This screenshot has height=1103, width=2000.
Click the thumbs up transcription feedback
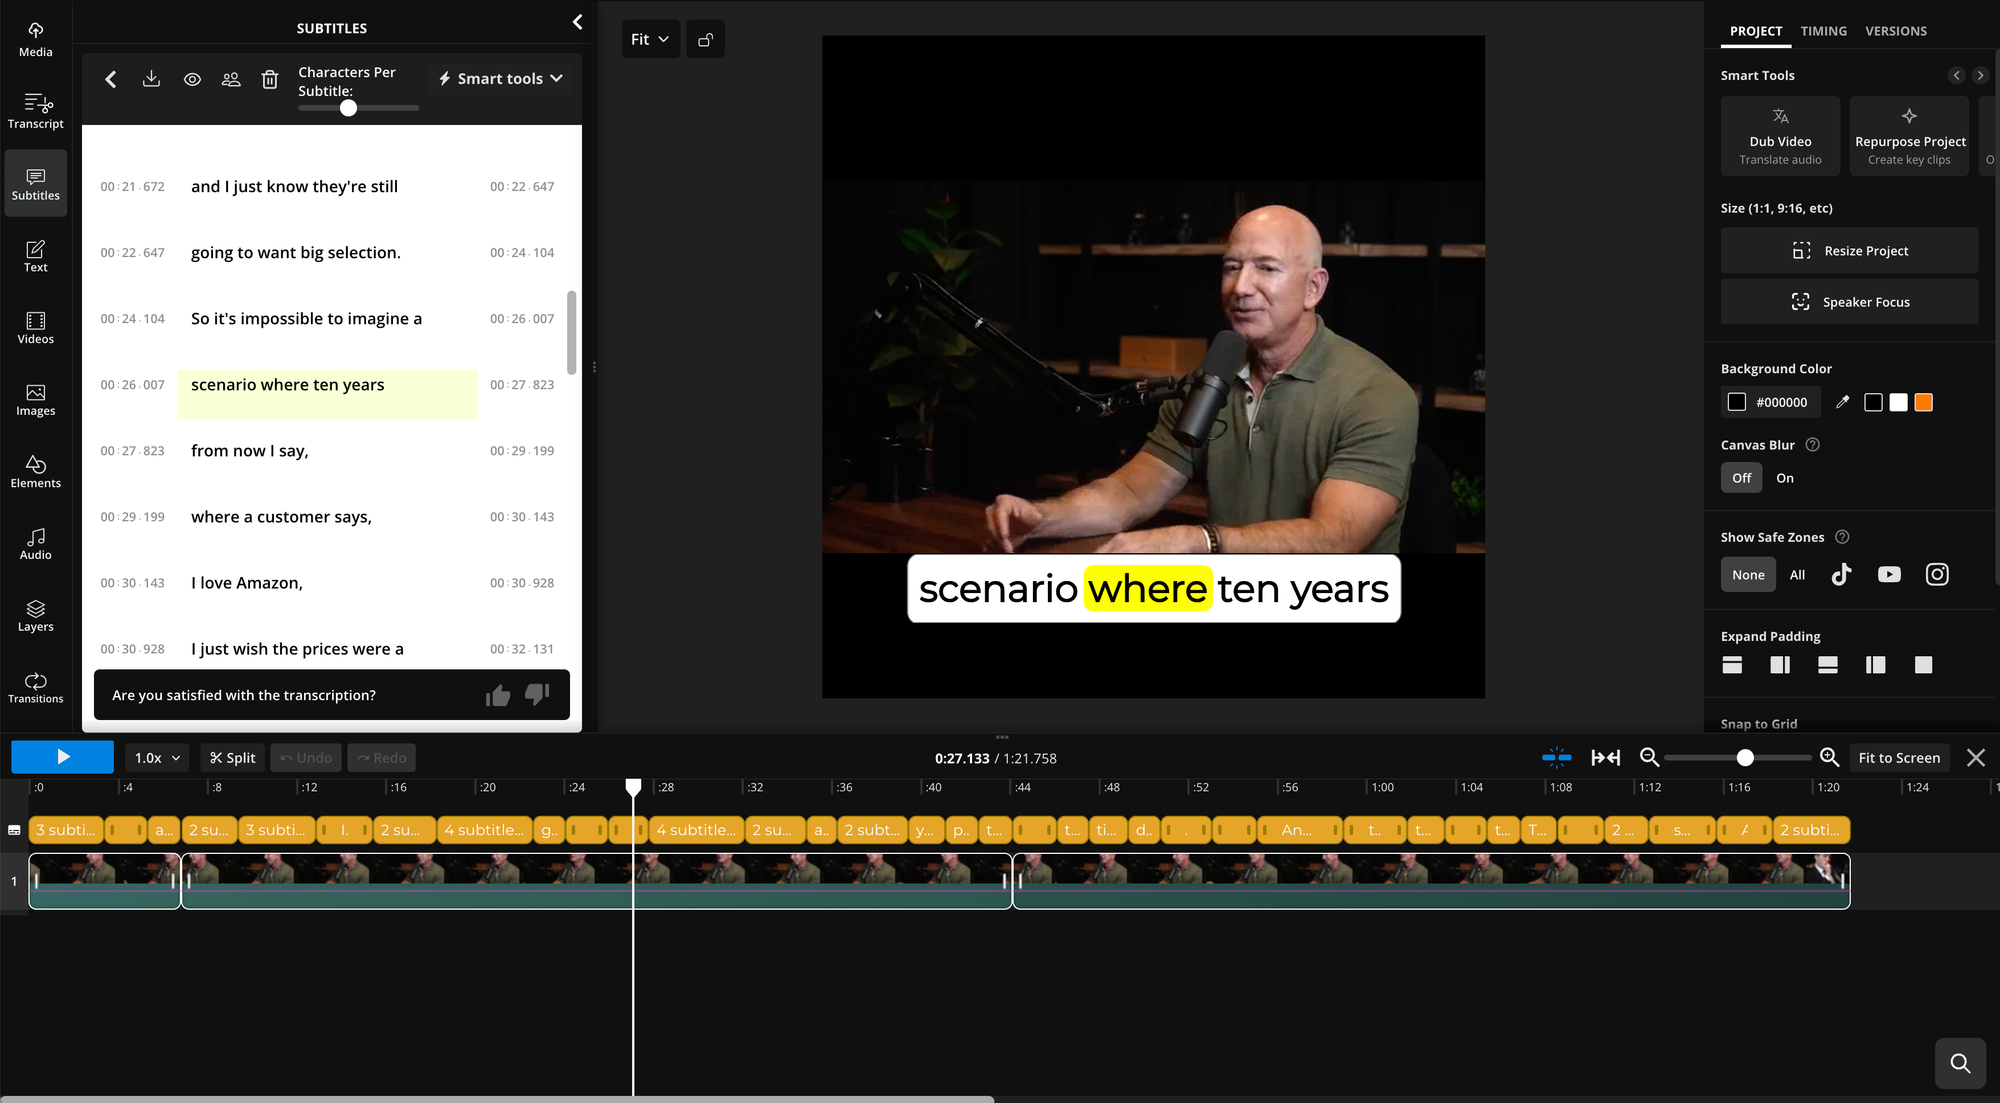click(498, 695)
